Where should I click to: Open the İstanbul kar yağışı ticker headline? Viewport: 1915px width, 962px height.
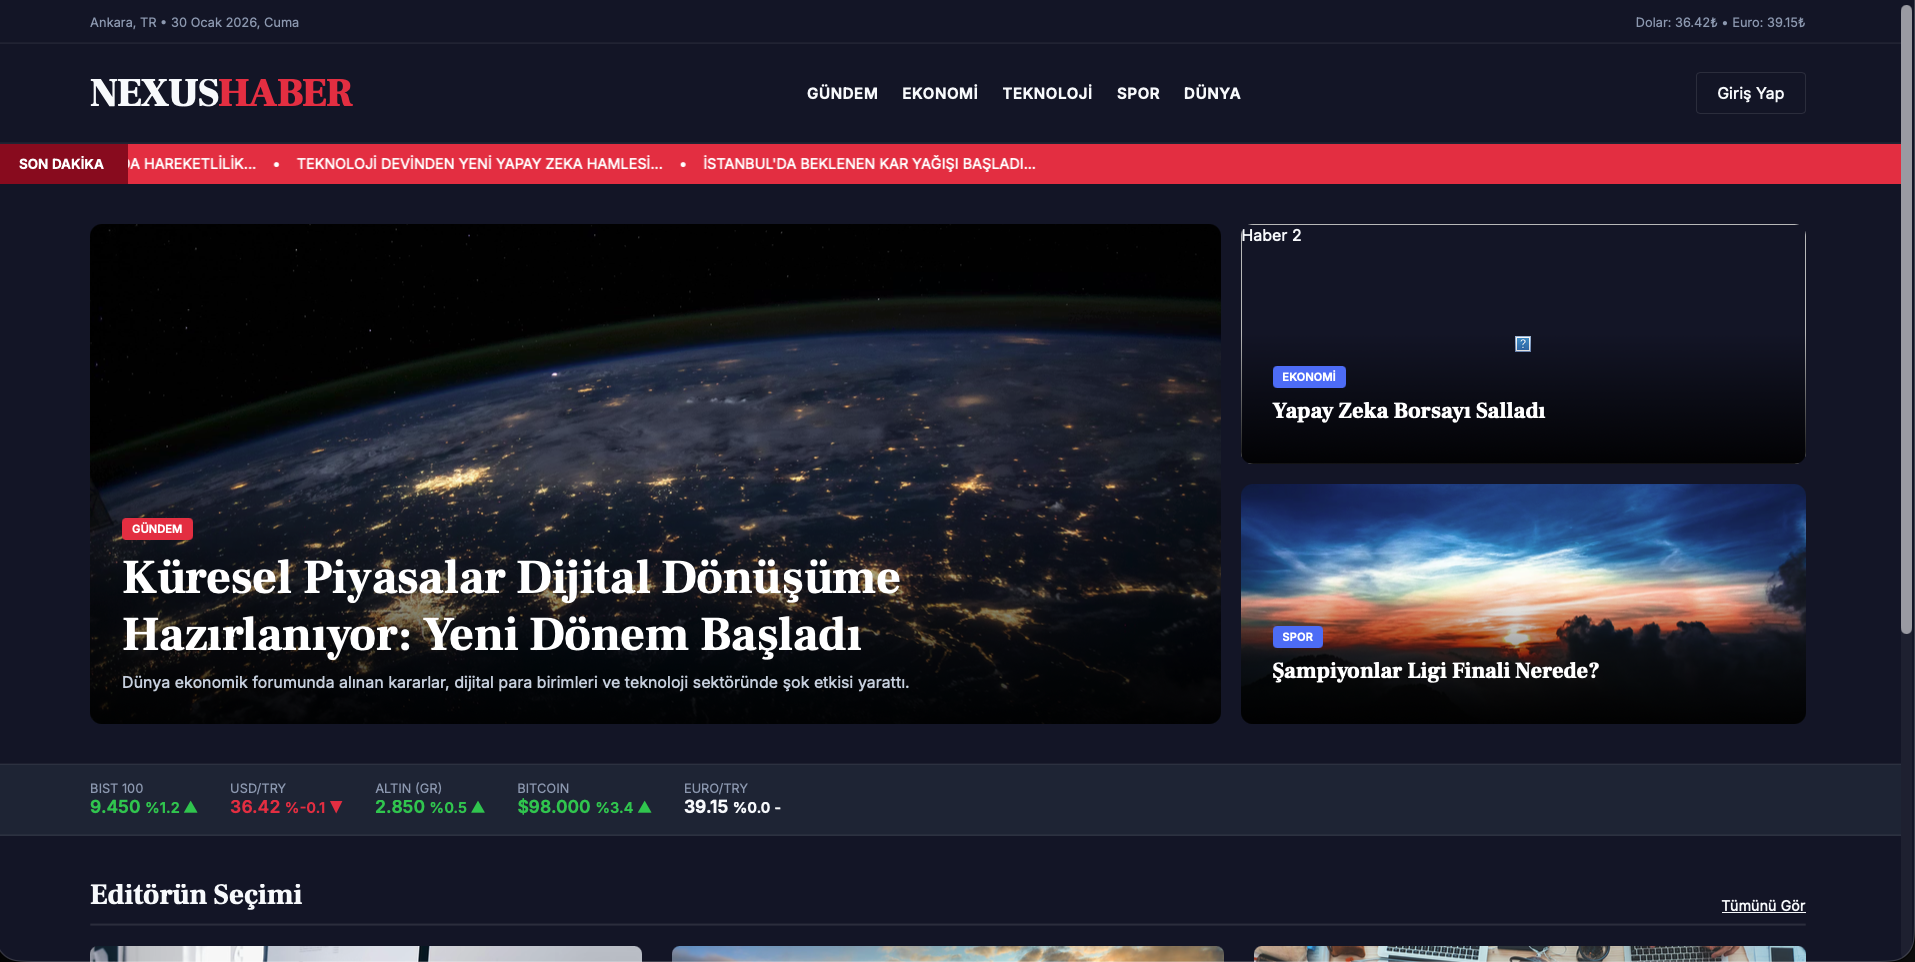[869, 164]
